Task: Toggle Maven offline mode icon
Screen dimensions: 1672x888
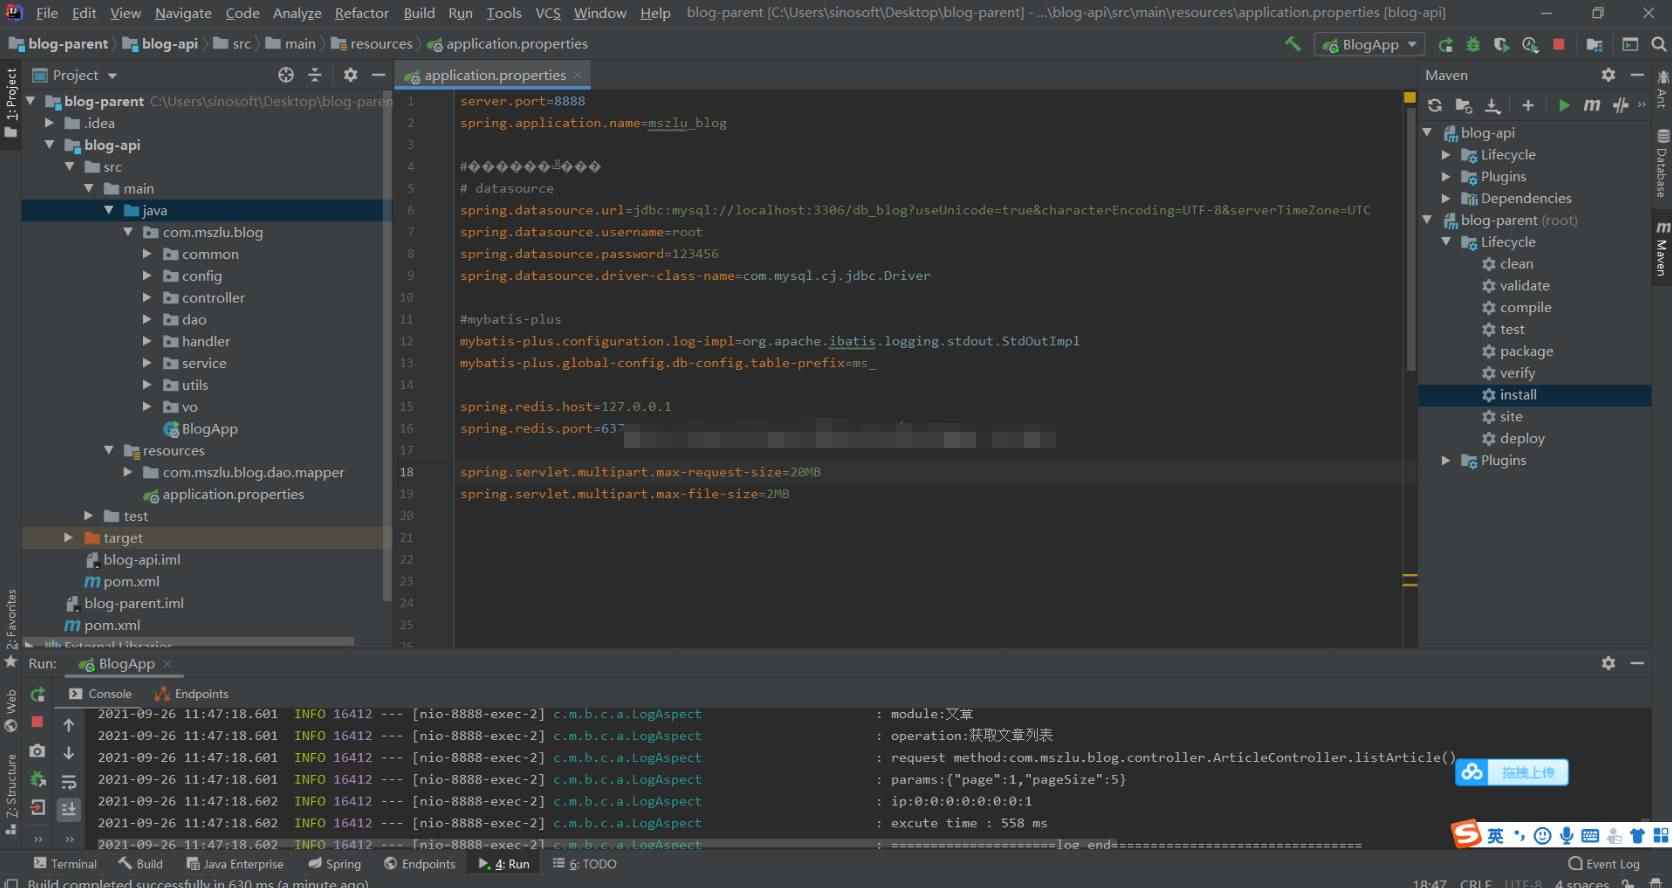Action: 1620,105
